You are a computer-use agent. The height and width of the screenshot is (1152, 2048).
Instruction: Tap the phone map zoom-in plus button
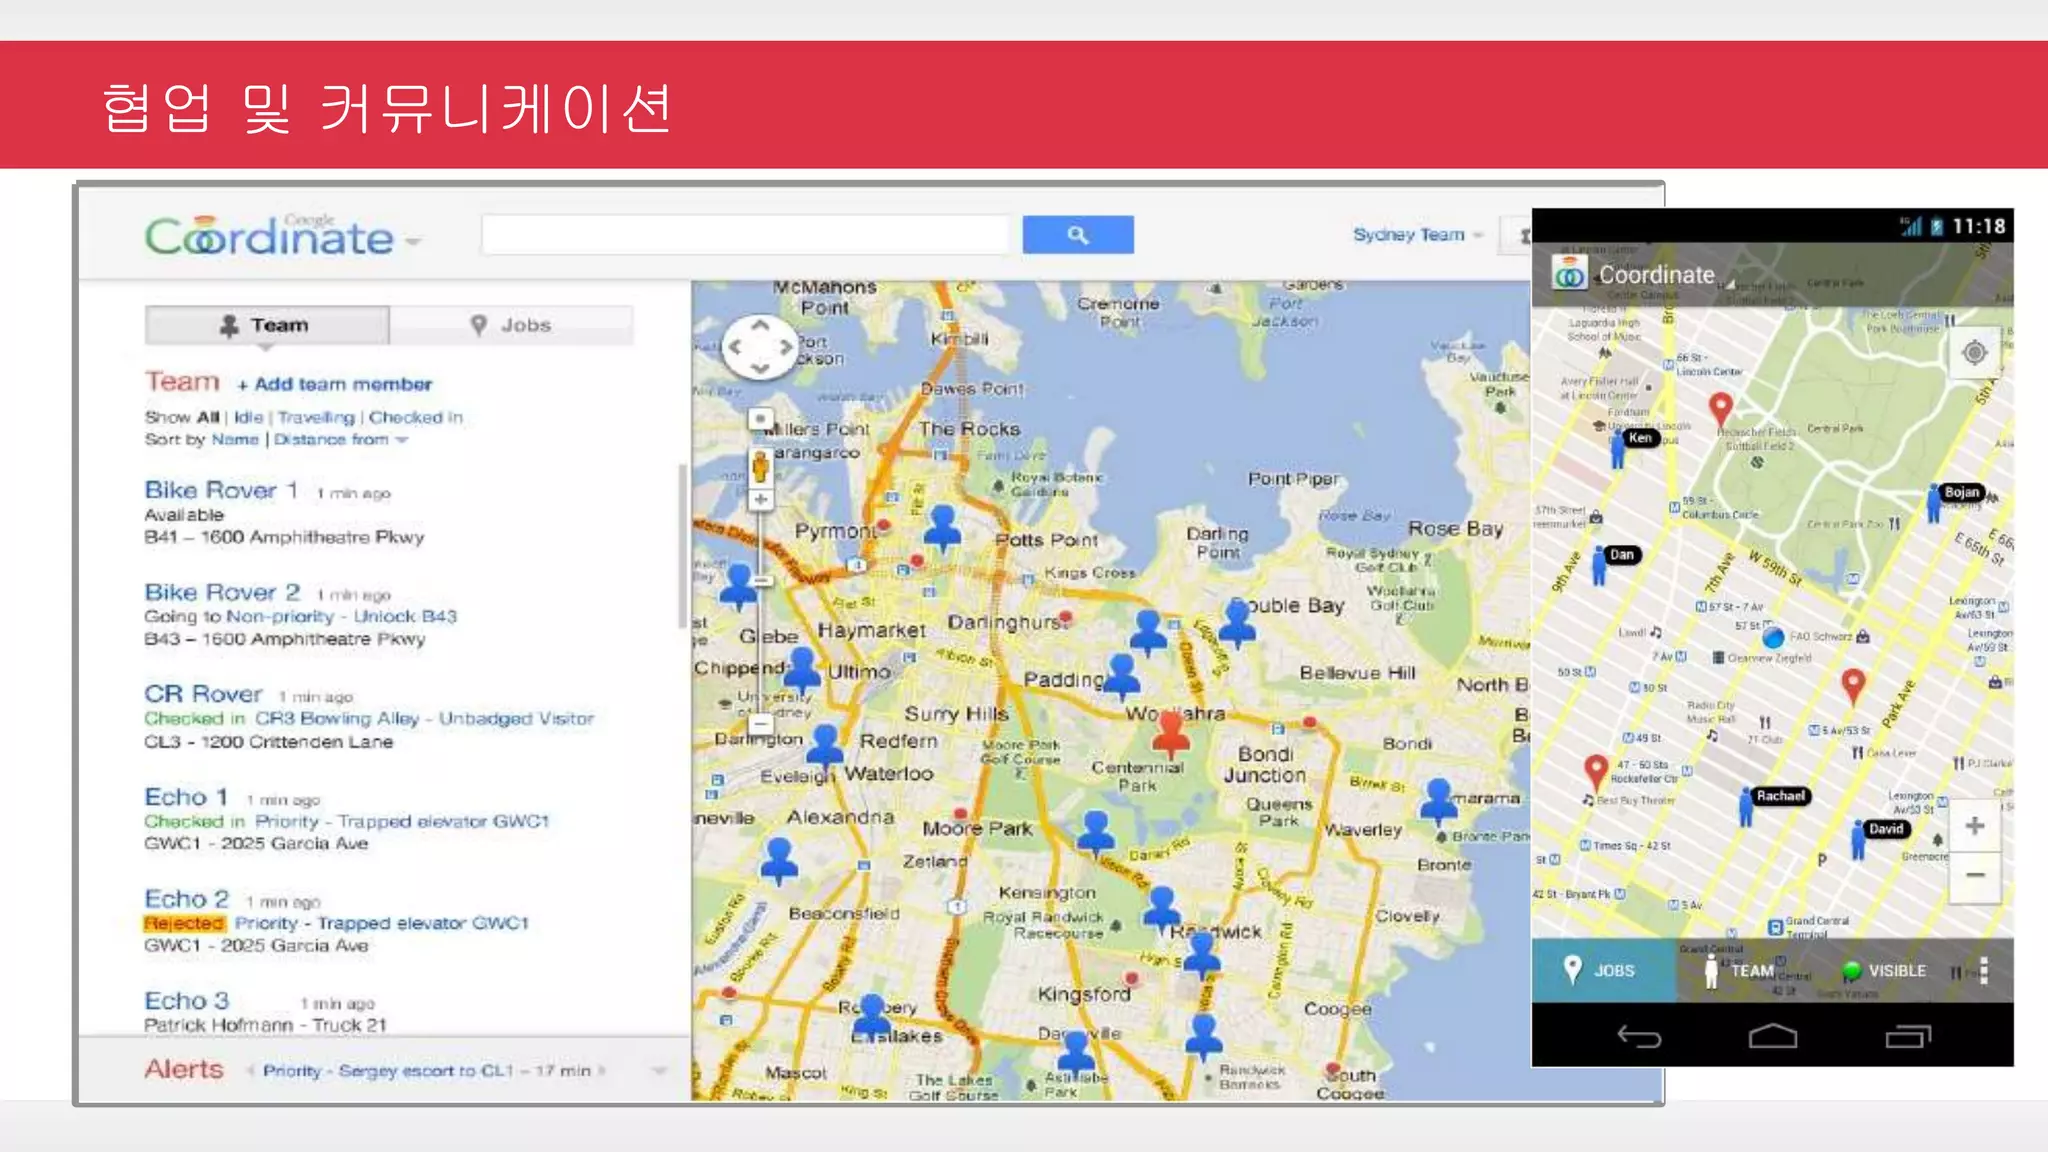click(x=1974, y=826)
